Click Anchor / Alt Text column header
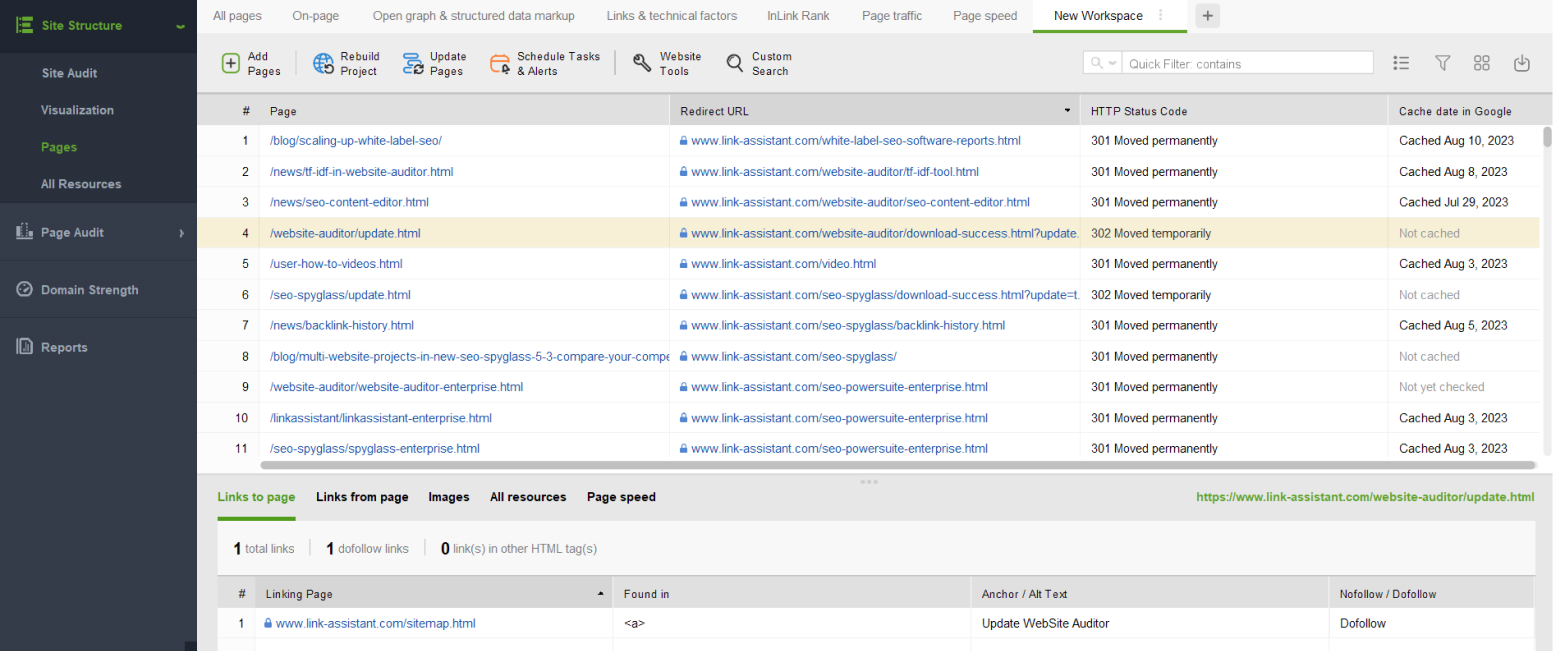 1150,594
